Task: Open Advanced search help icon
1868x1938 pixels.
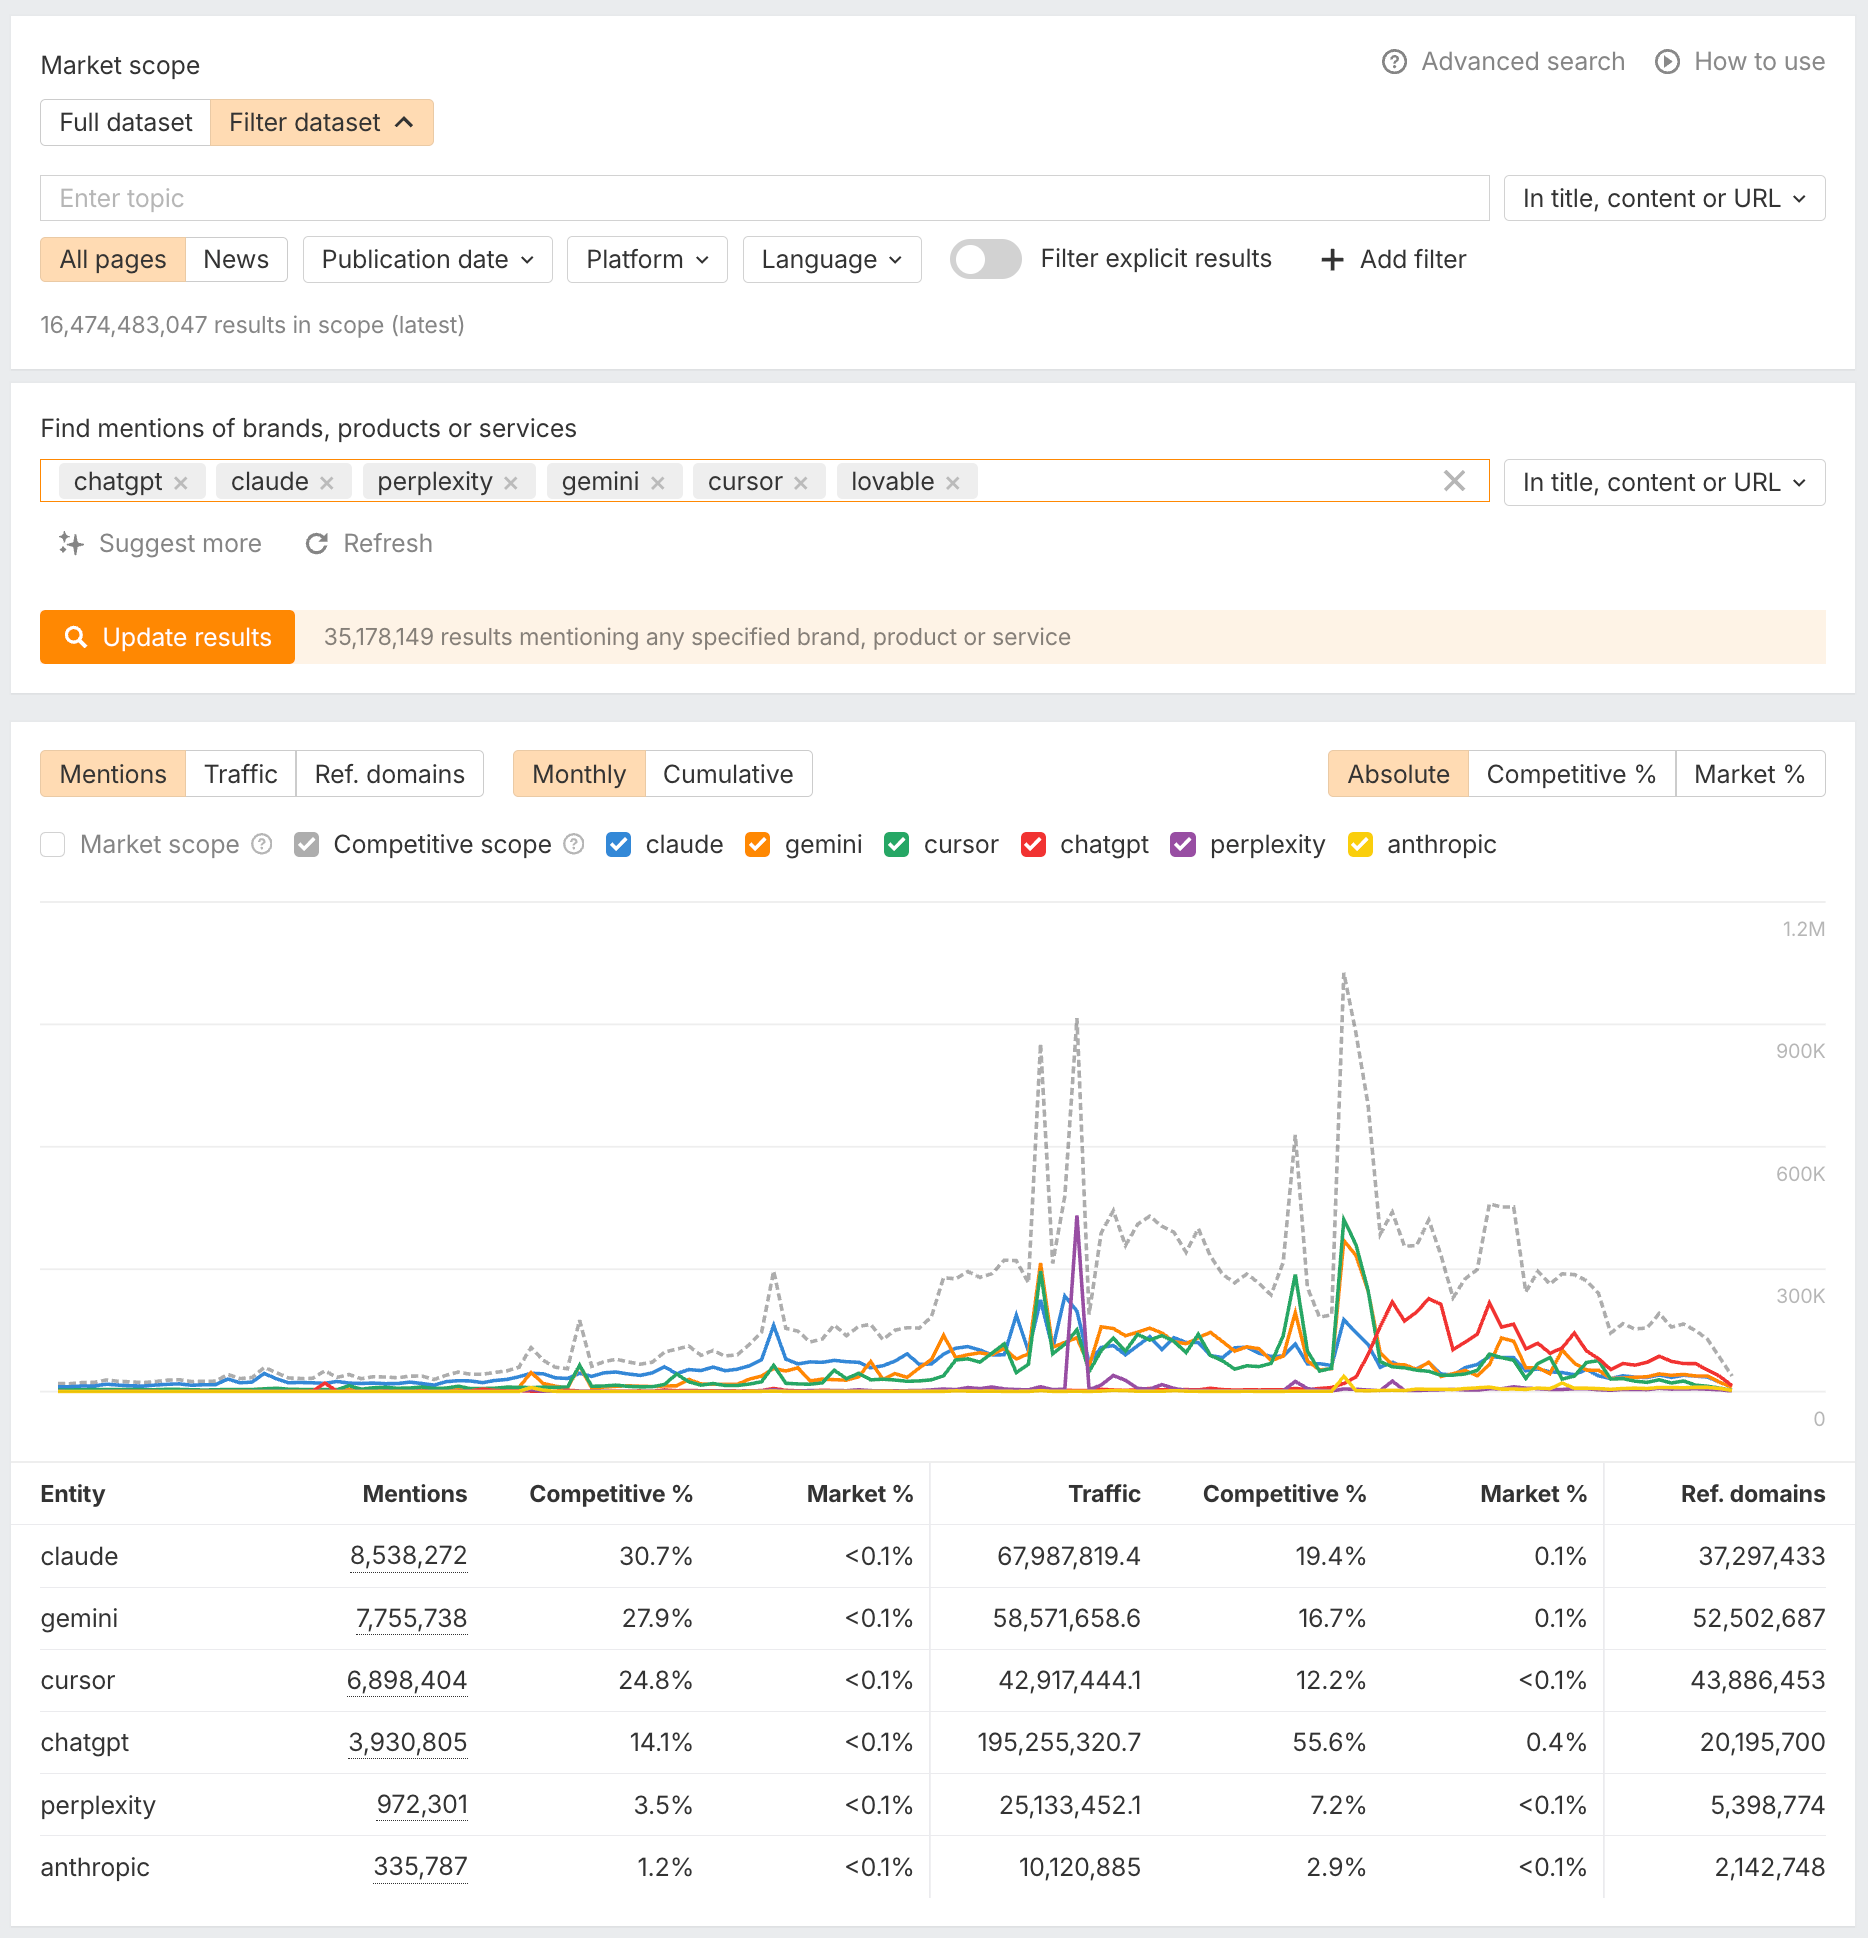Action: (x=1394, y=62)
